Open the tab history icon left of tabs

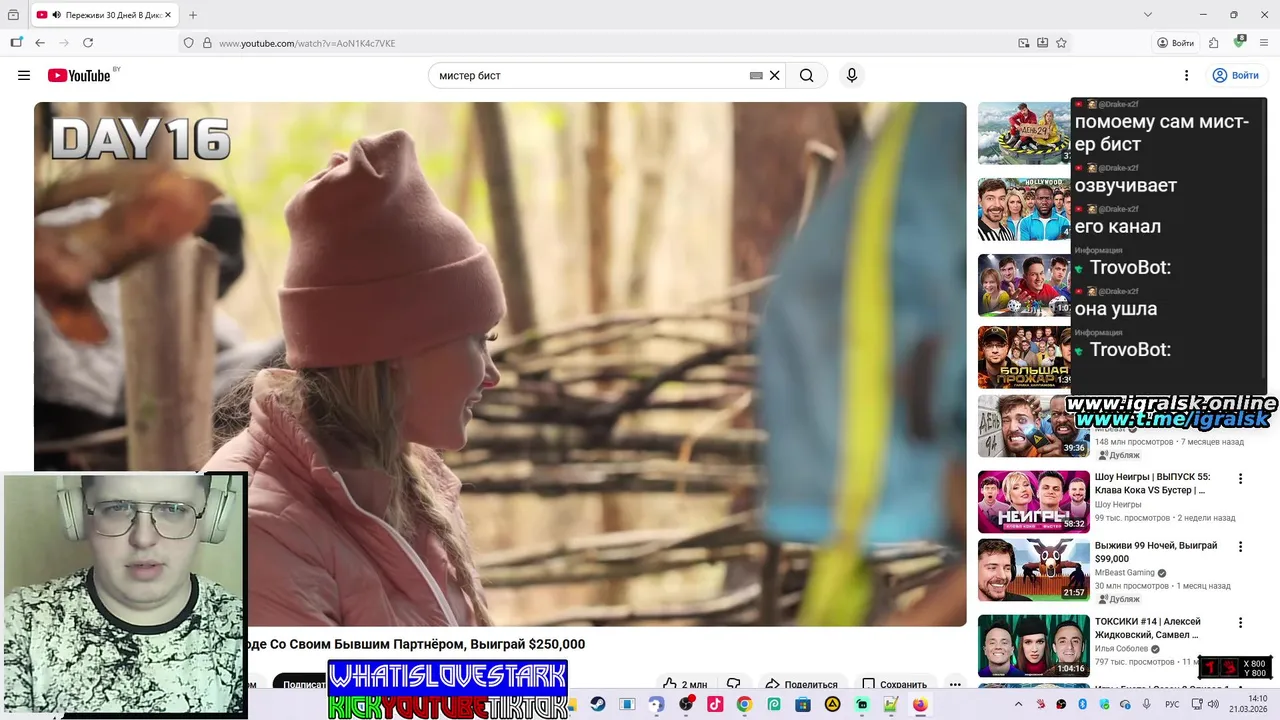tap(13, 15)
